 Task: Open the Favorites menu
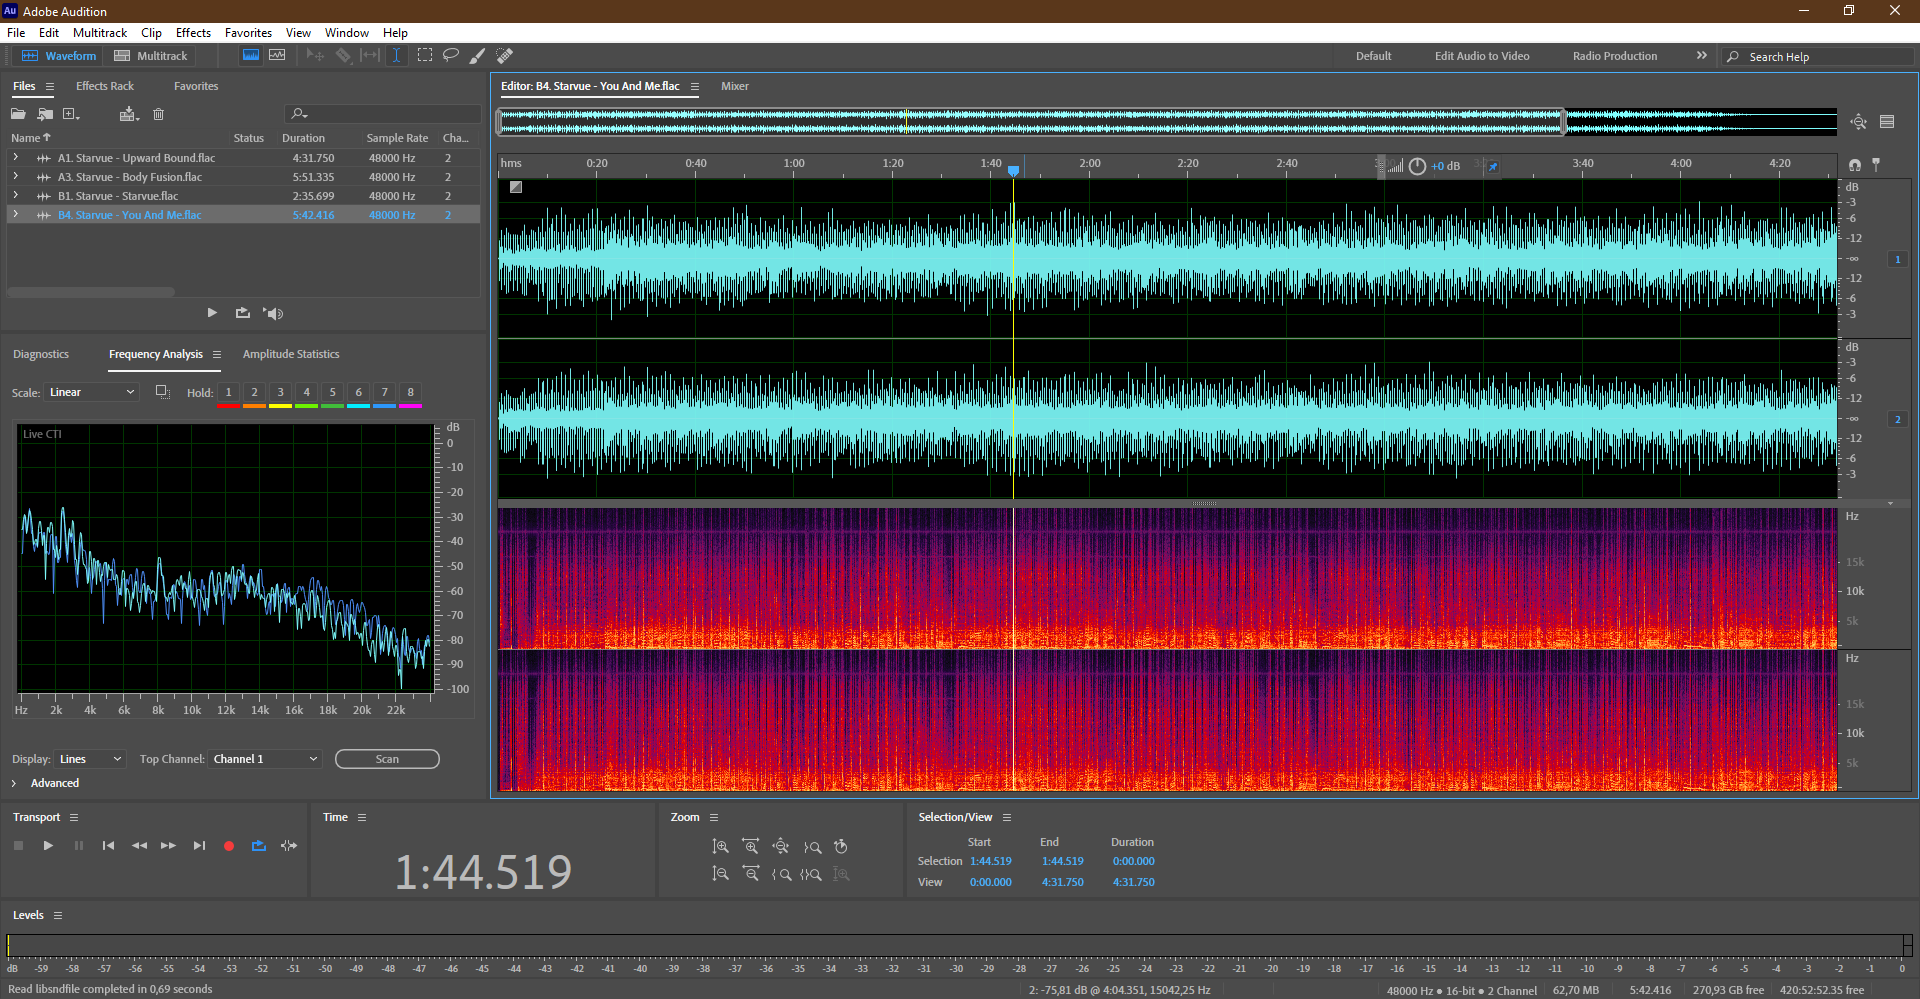pos(248,33)
